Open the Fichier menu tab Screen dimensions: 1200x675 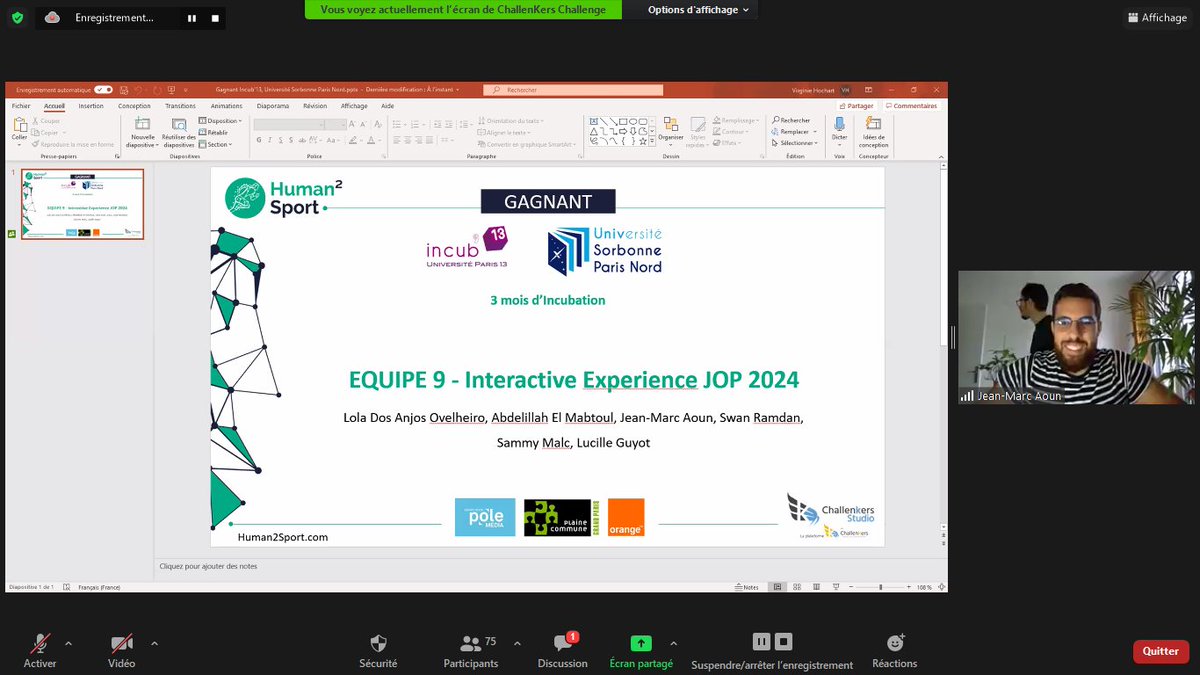[x=21, y=106]
